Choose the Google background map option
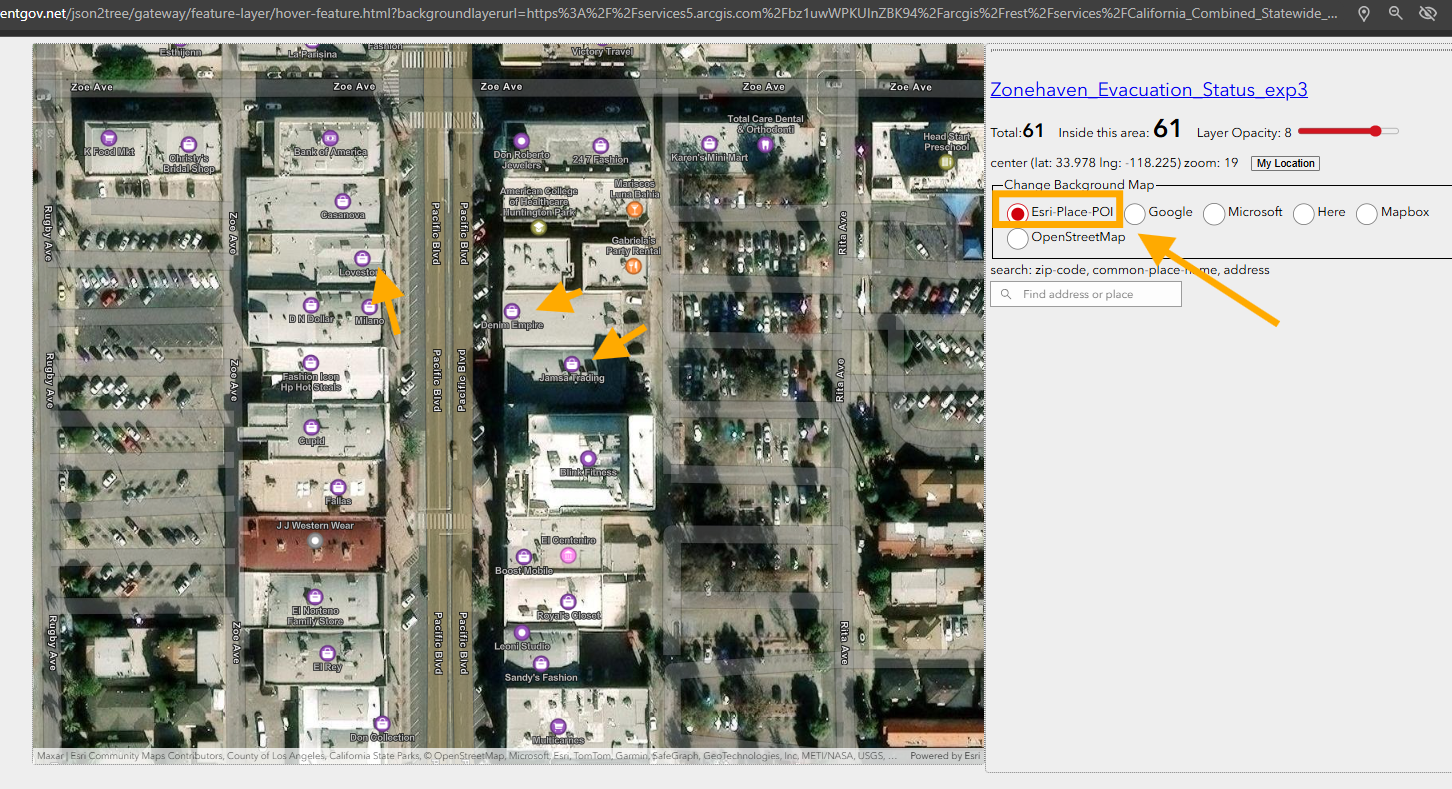The width and height of the screenshot is (1452, 789). point(1135,213)
